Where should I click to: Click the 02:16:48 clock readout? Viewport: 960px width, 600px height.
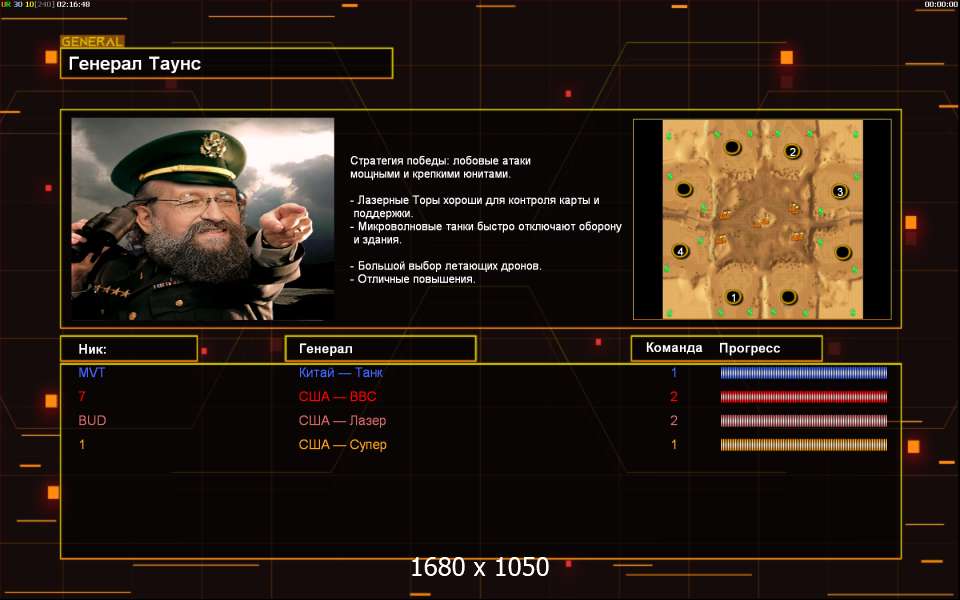point(73,4)
